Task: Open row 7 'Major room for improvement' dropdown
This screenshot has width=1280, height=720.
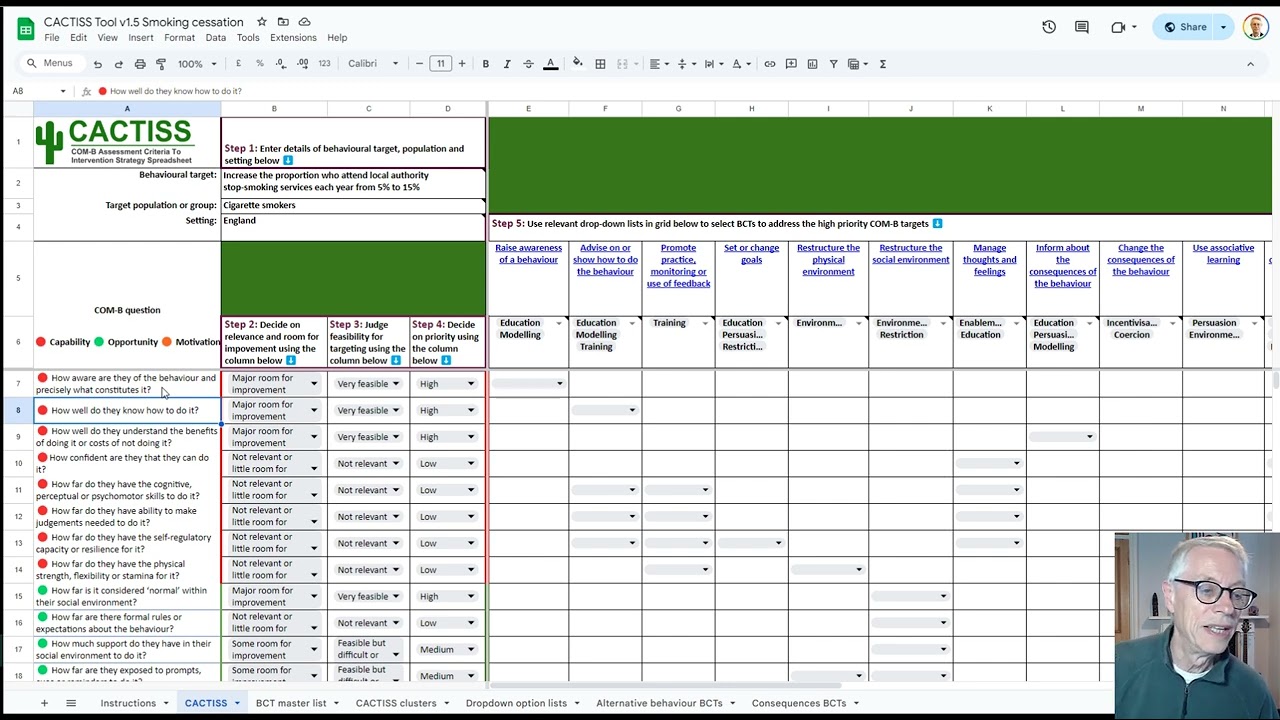Action: point(274,384)
